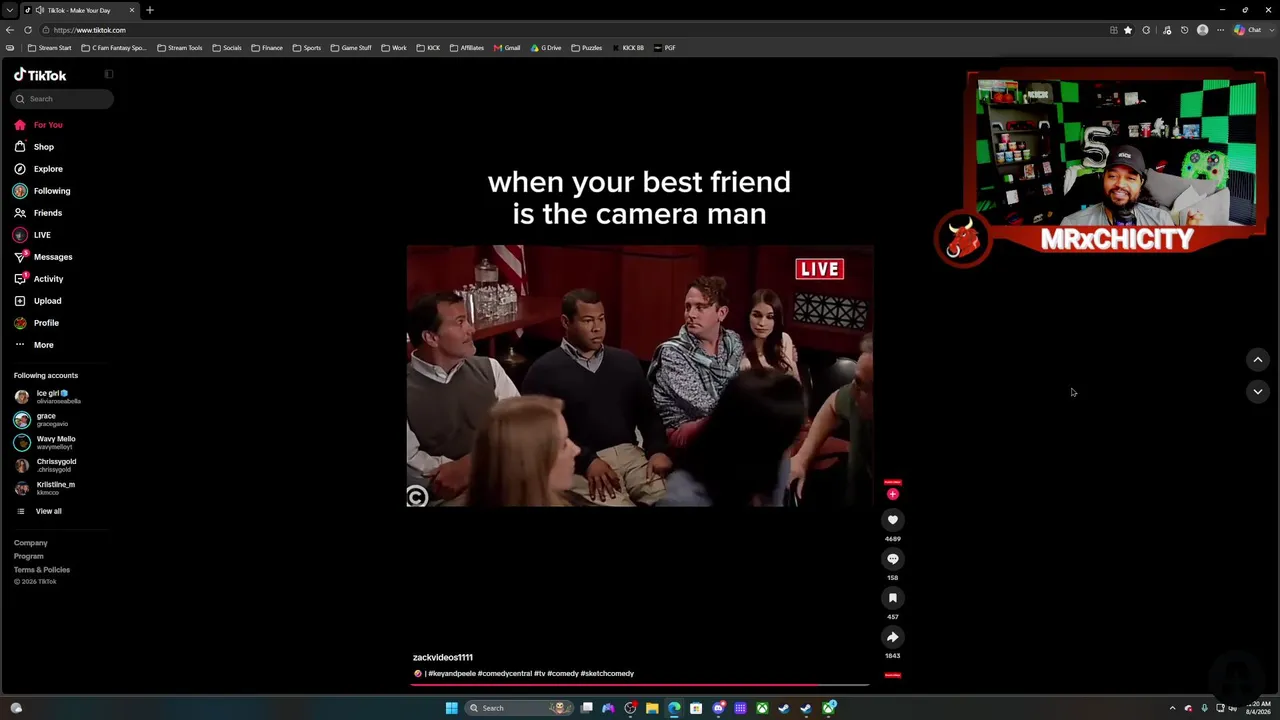1280x720 pixels.
Task: Open the Company footer link
Action: 31,543
